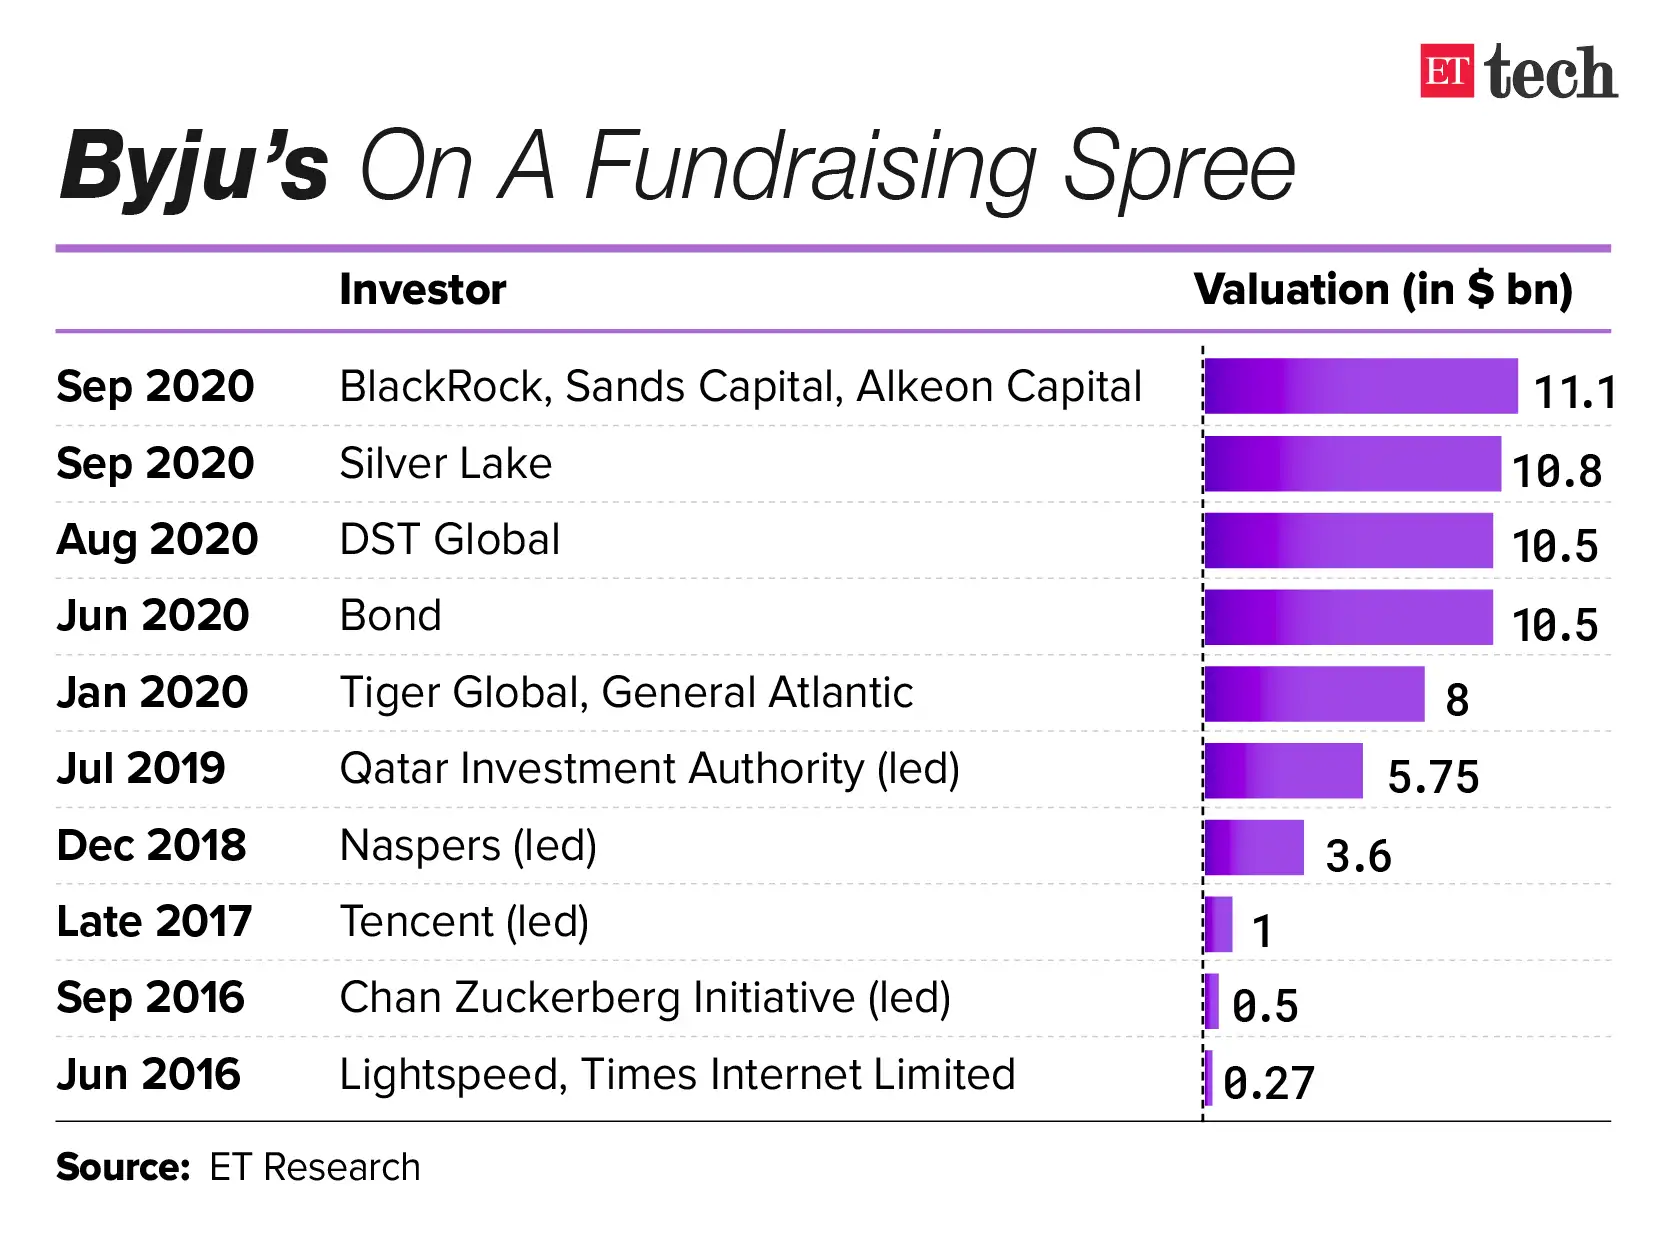Select the Qatar Investment Authority (led) text

pos(649,769)
